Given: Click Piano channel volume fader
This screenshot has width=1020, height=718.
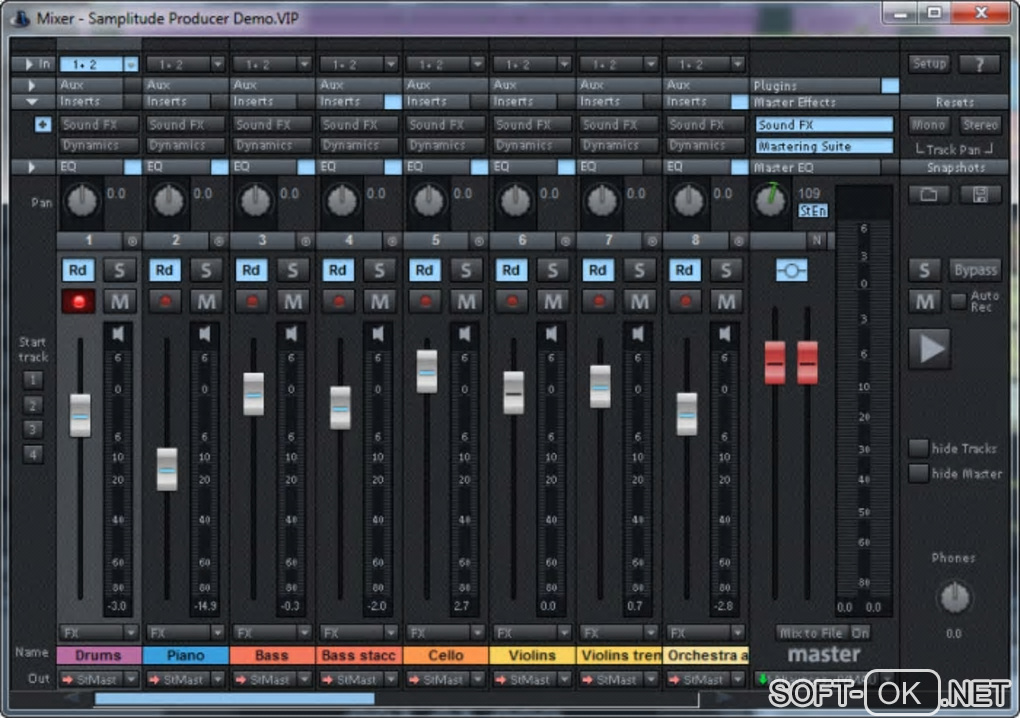Looking at the screenshot, I should 167,469.
